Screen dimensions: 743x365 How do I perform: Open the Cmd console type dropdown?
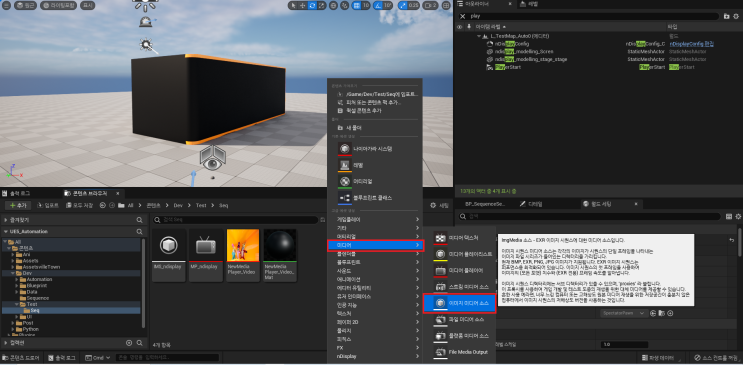tap(98, 357)
